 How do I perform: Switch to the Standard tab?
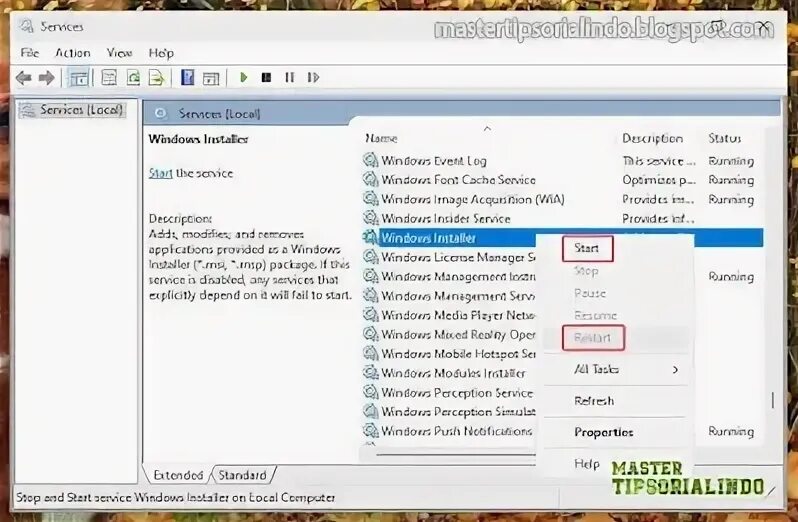(242, 475)
